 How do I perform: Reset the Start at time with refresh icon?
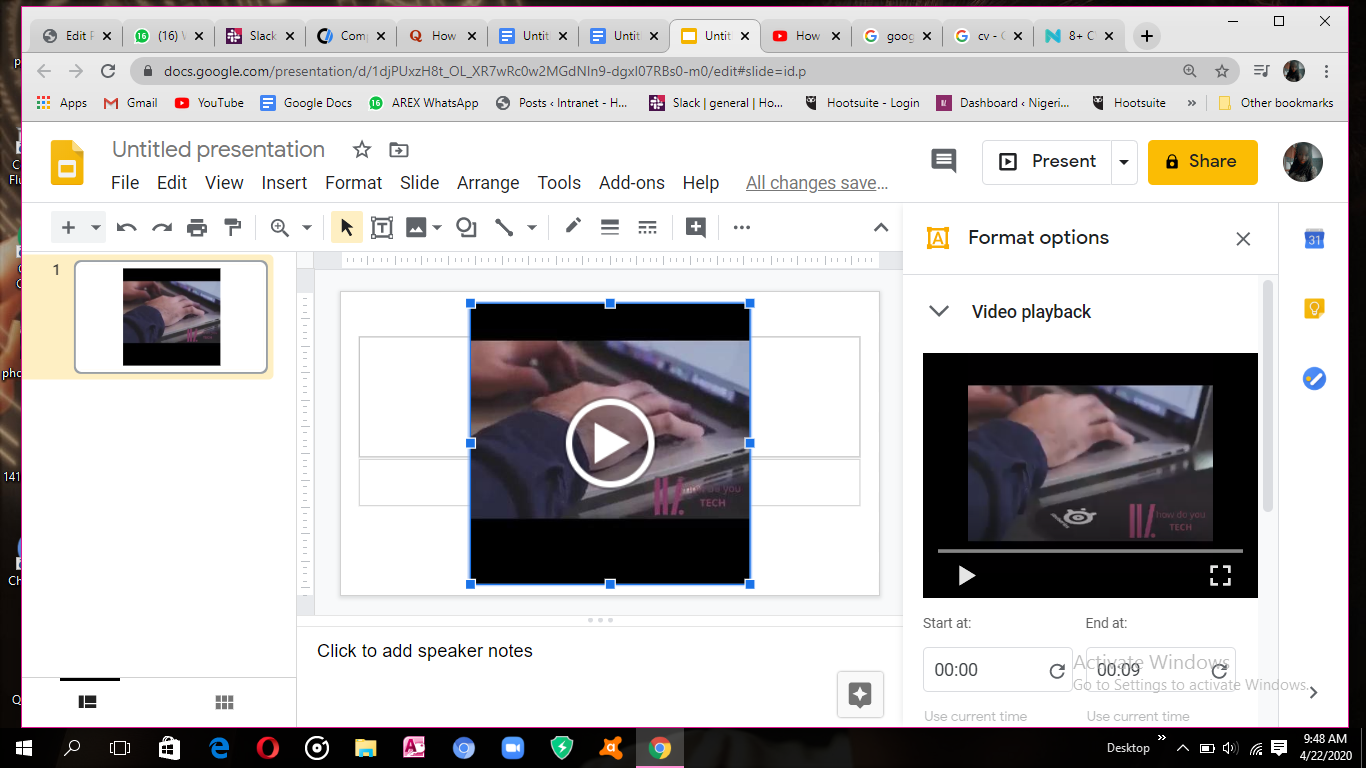1057,671
